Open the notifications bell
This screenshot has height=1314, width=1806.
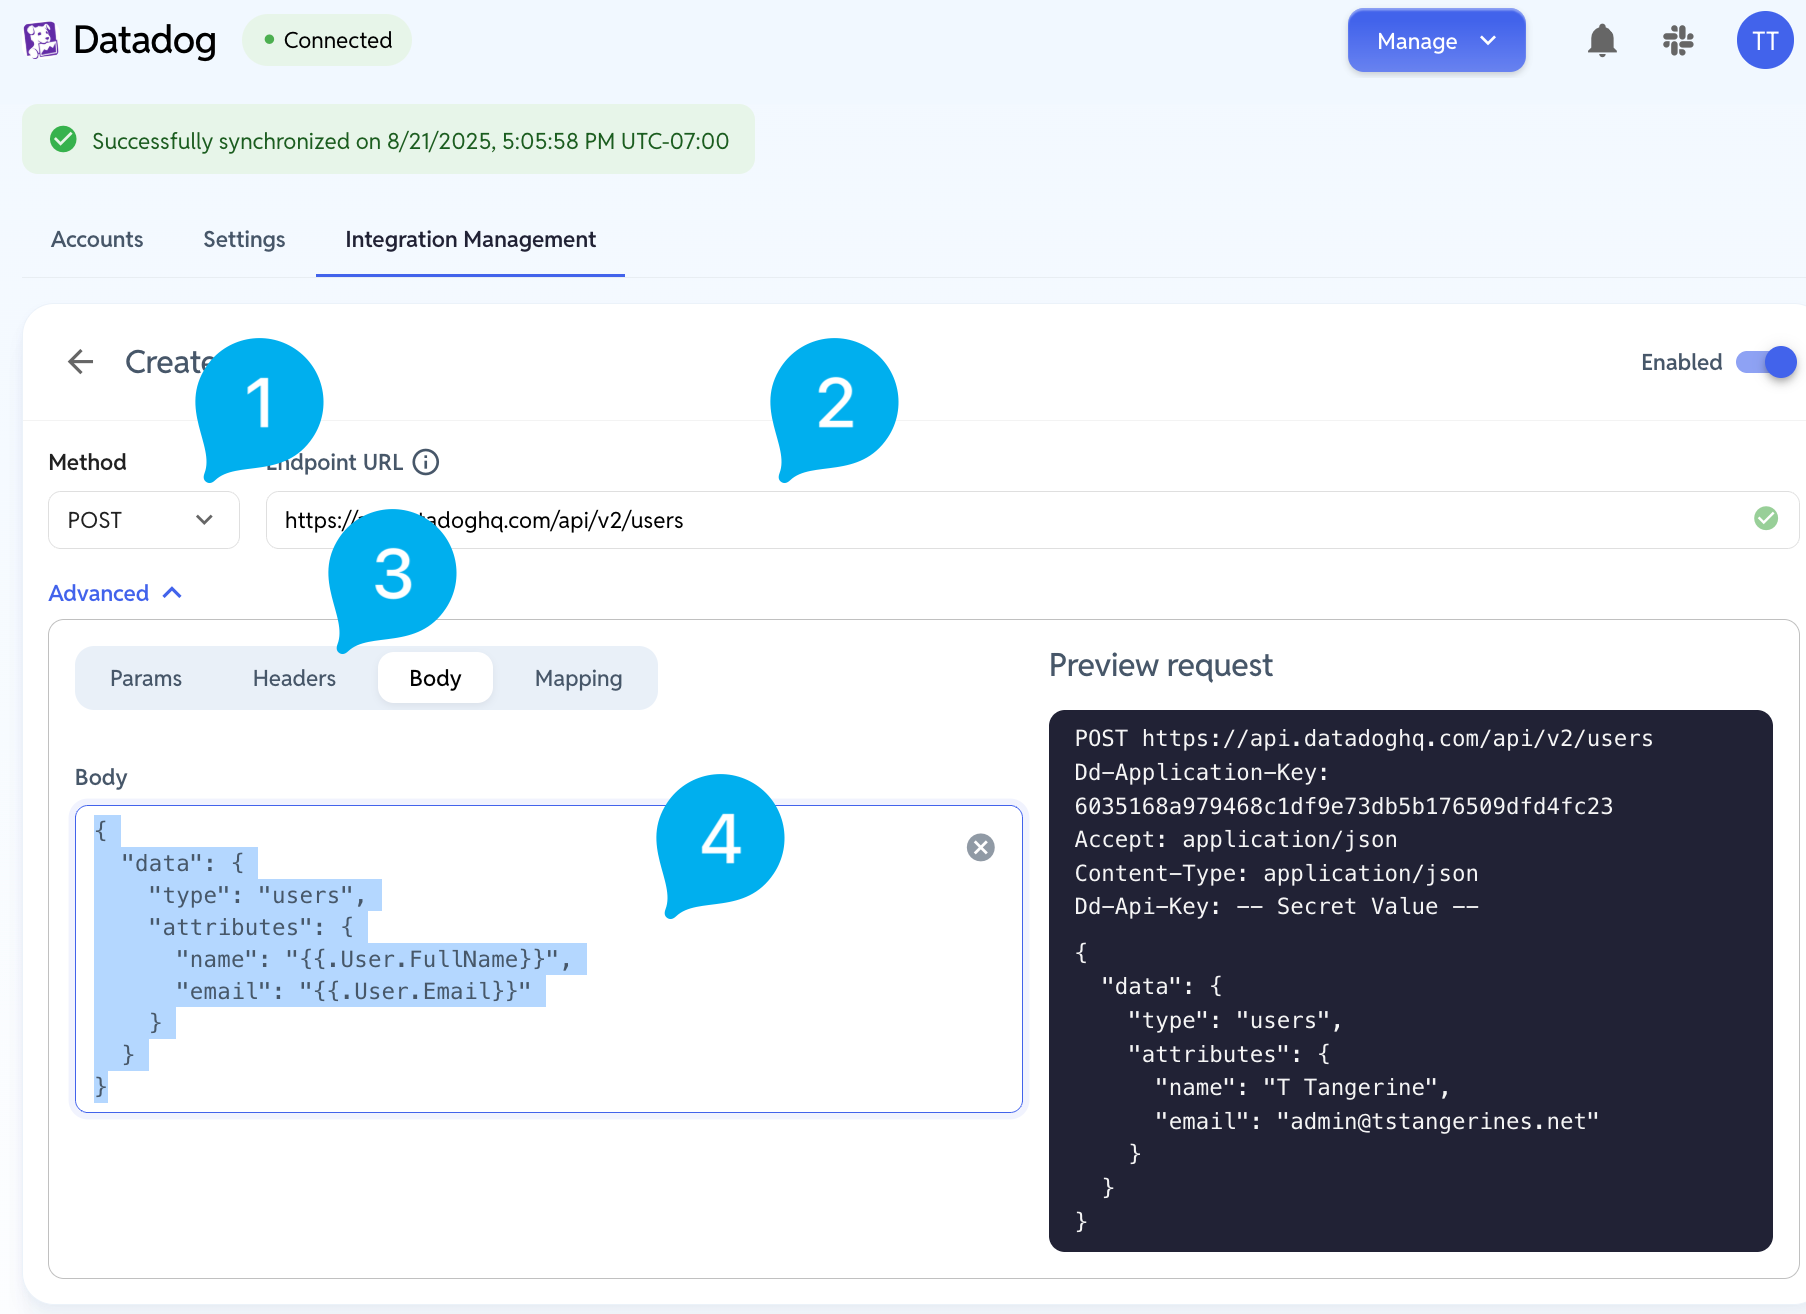click(1602, 41)
